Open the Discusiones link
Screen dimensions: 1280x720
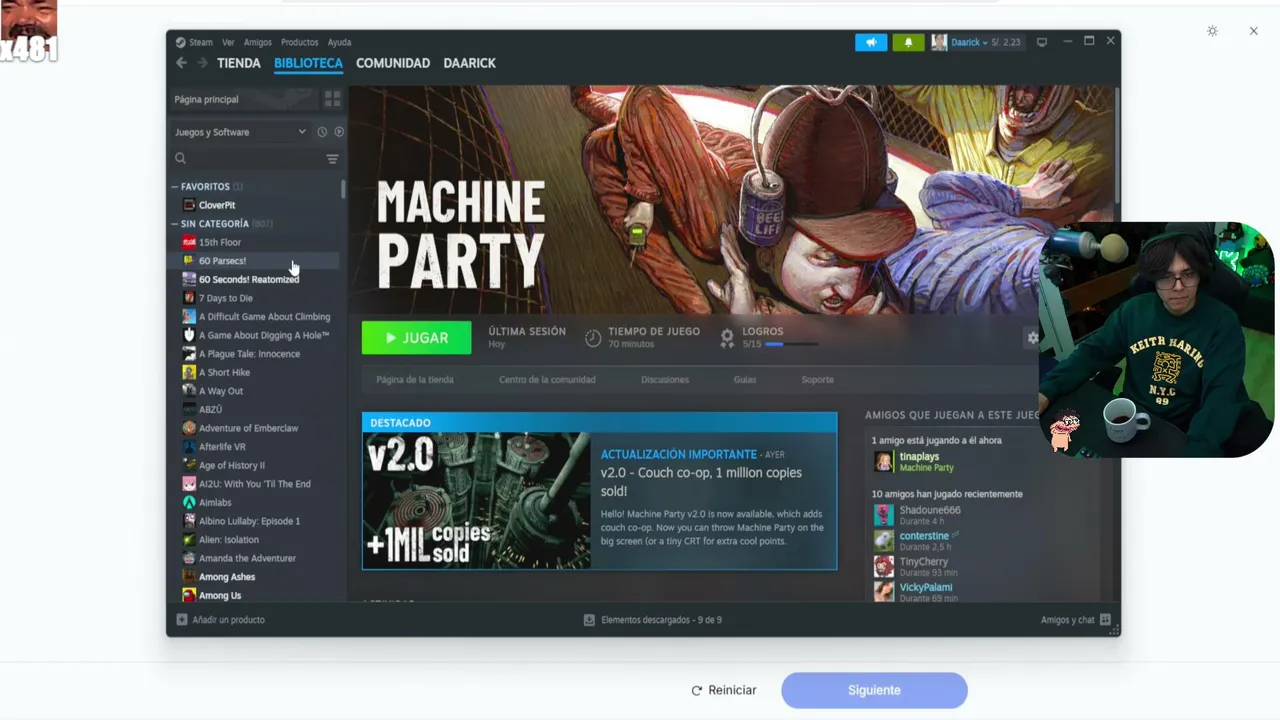pos(665,380)
